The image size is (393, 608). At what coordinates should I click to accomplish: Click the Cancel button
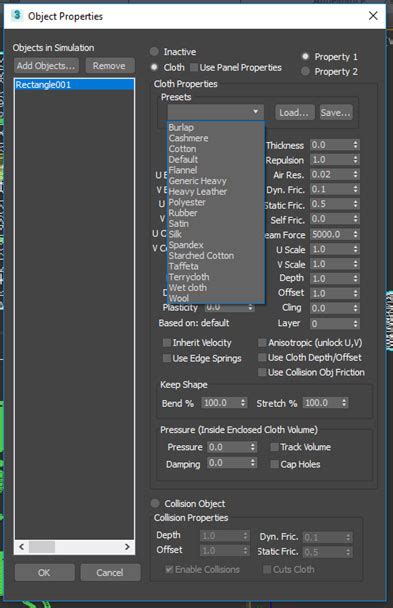[110, 572]
